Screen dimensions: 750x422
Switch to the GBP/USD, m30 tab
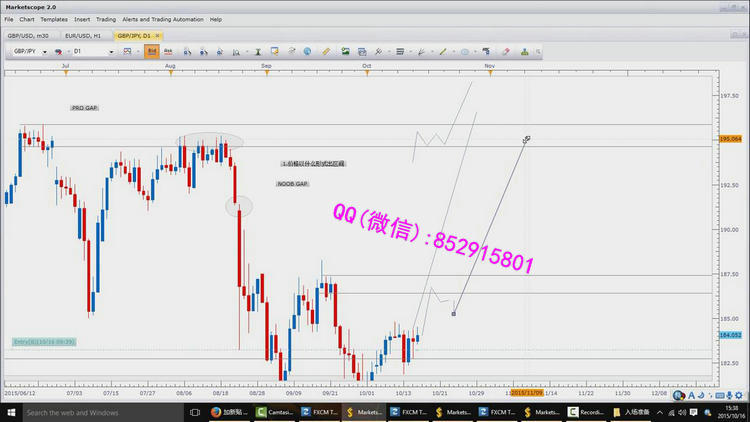[x=28, y=35]
